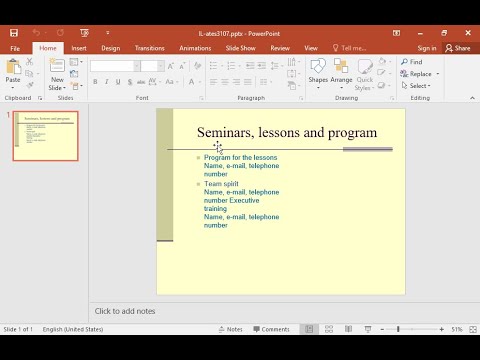Click the Find button
The image size is (480, 360).
pos(412,62)
